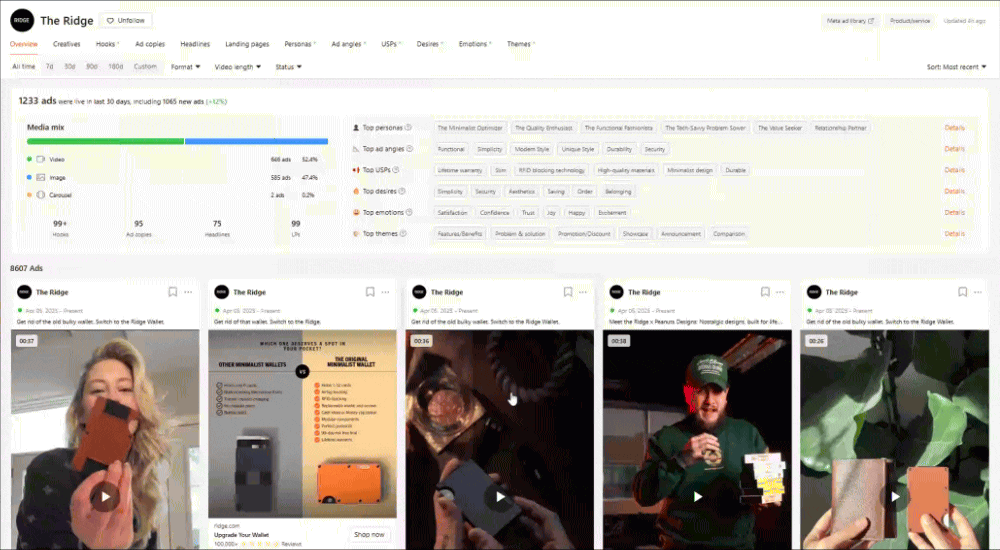Click the Image media type icon
The image size is (1000, 550).
click(41, 177)
